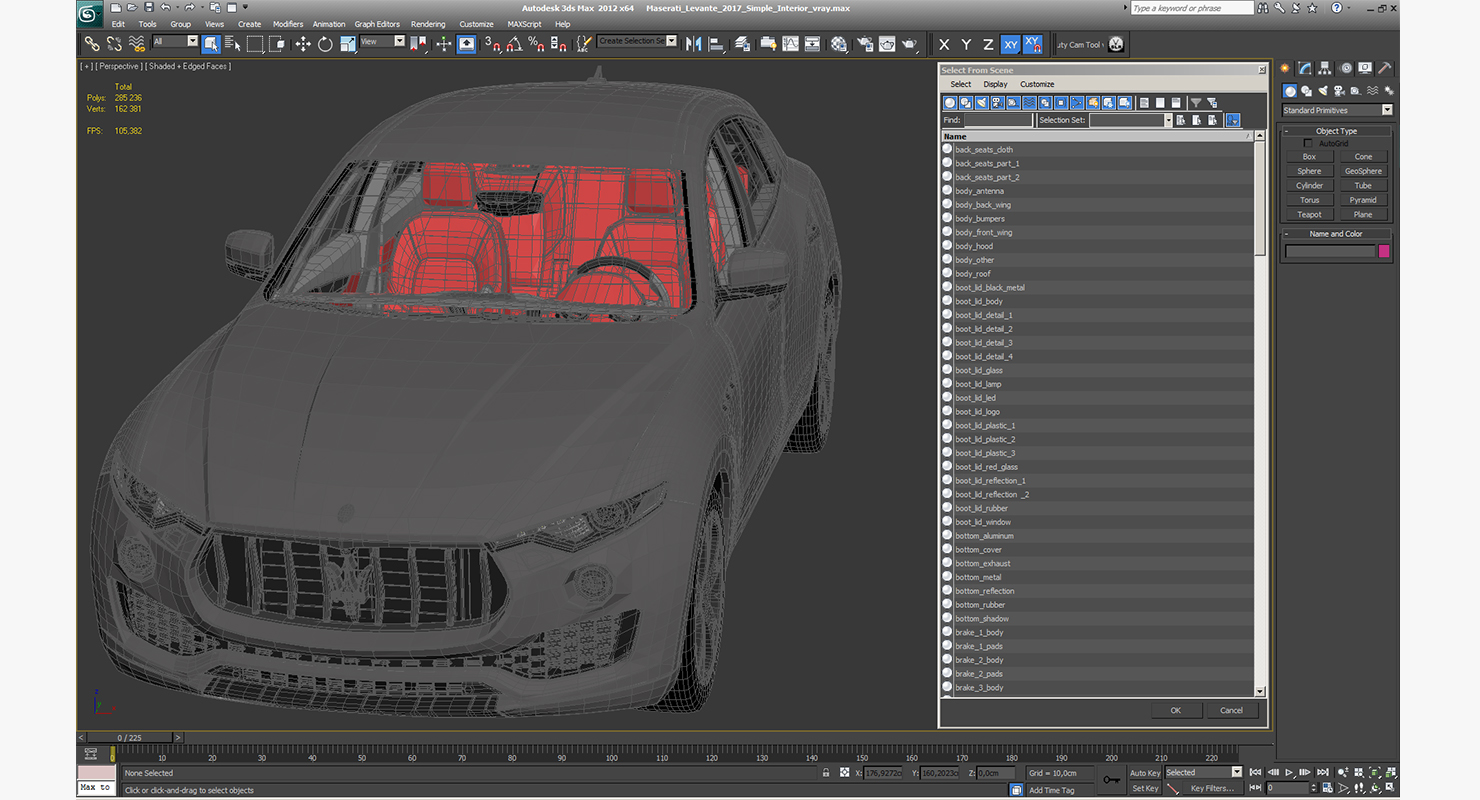
Task: Click the Play Animation button
Action: pos(1290,773)
